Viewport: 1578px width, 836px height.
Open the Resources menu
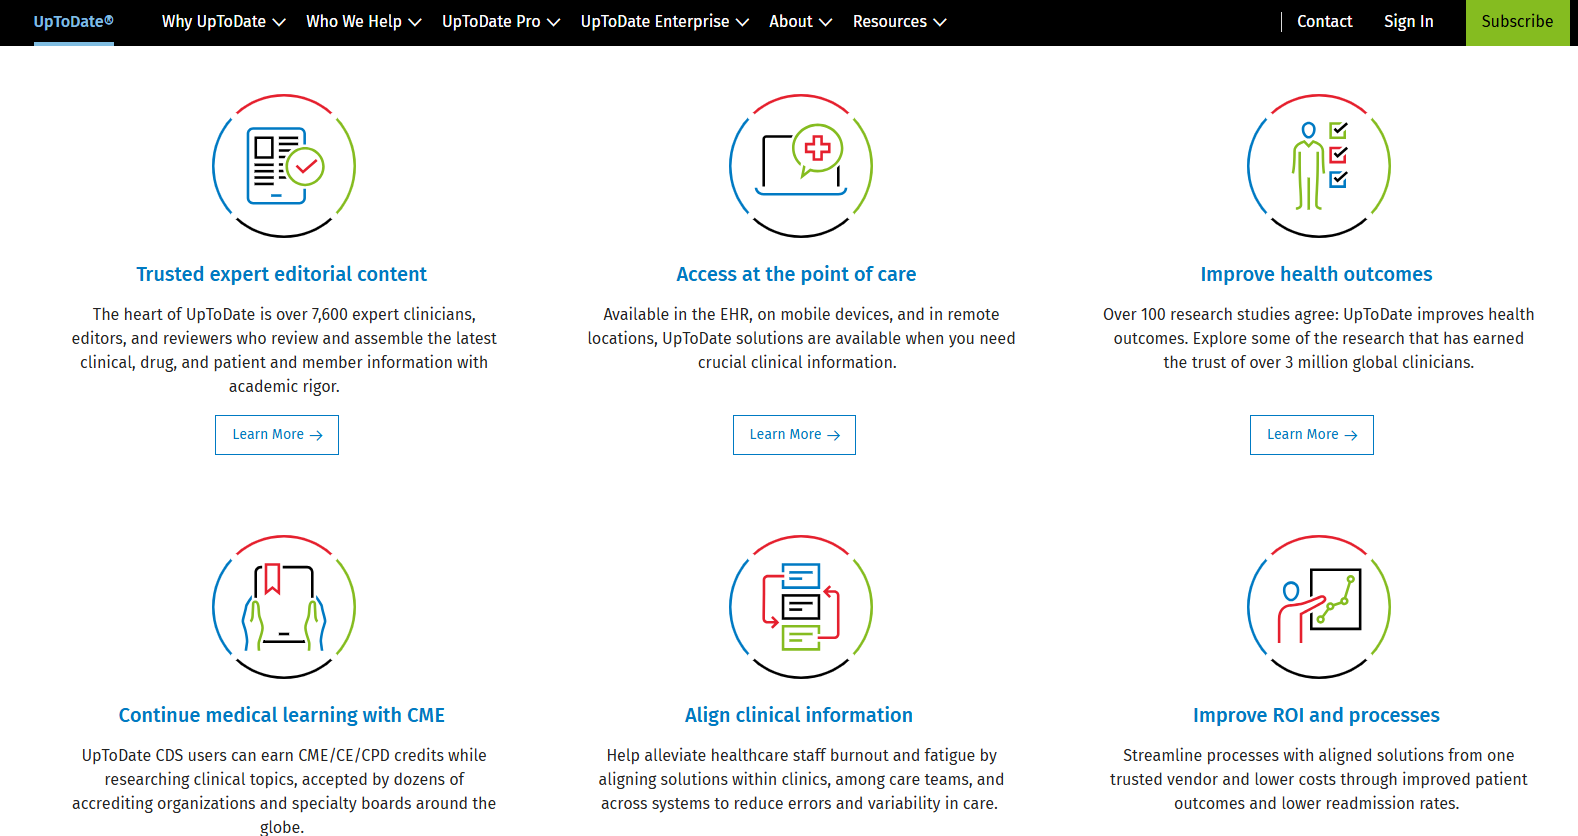pyautogui.click(x=900, y=21)
